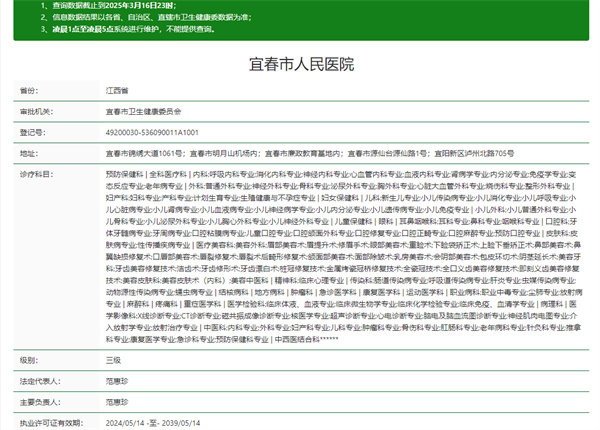Viewport: 600px width, 430px height.
Task: Select notice line mentioning 2025年3月16日23时
Action: click(109, 6)
